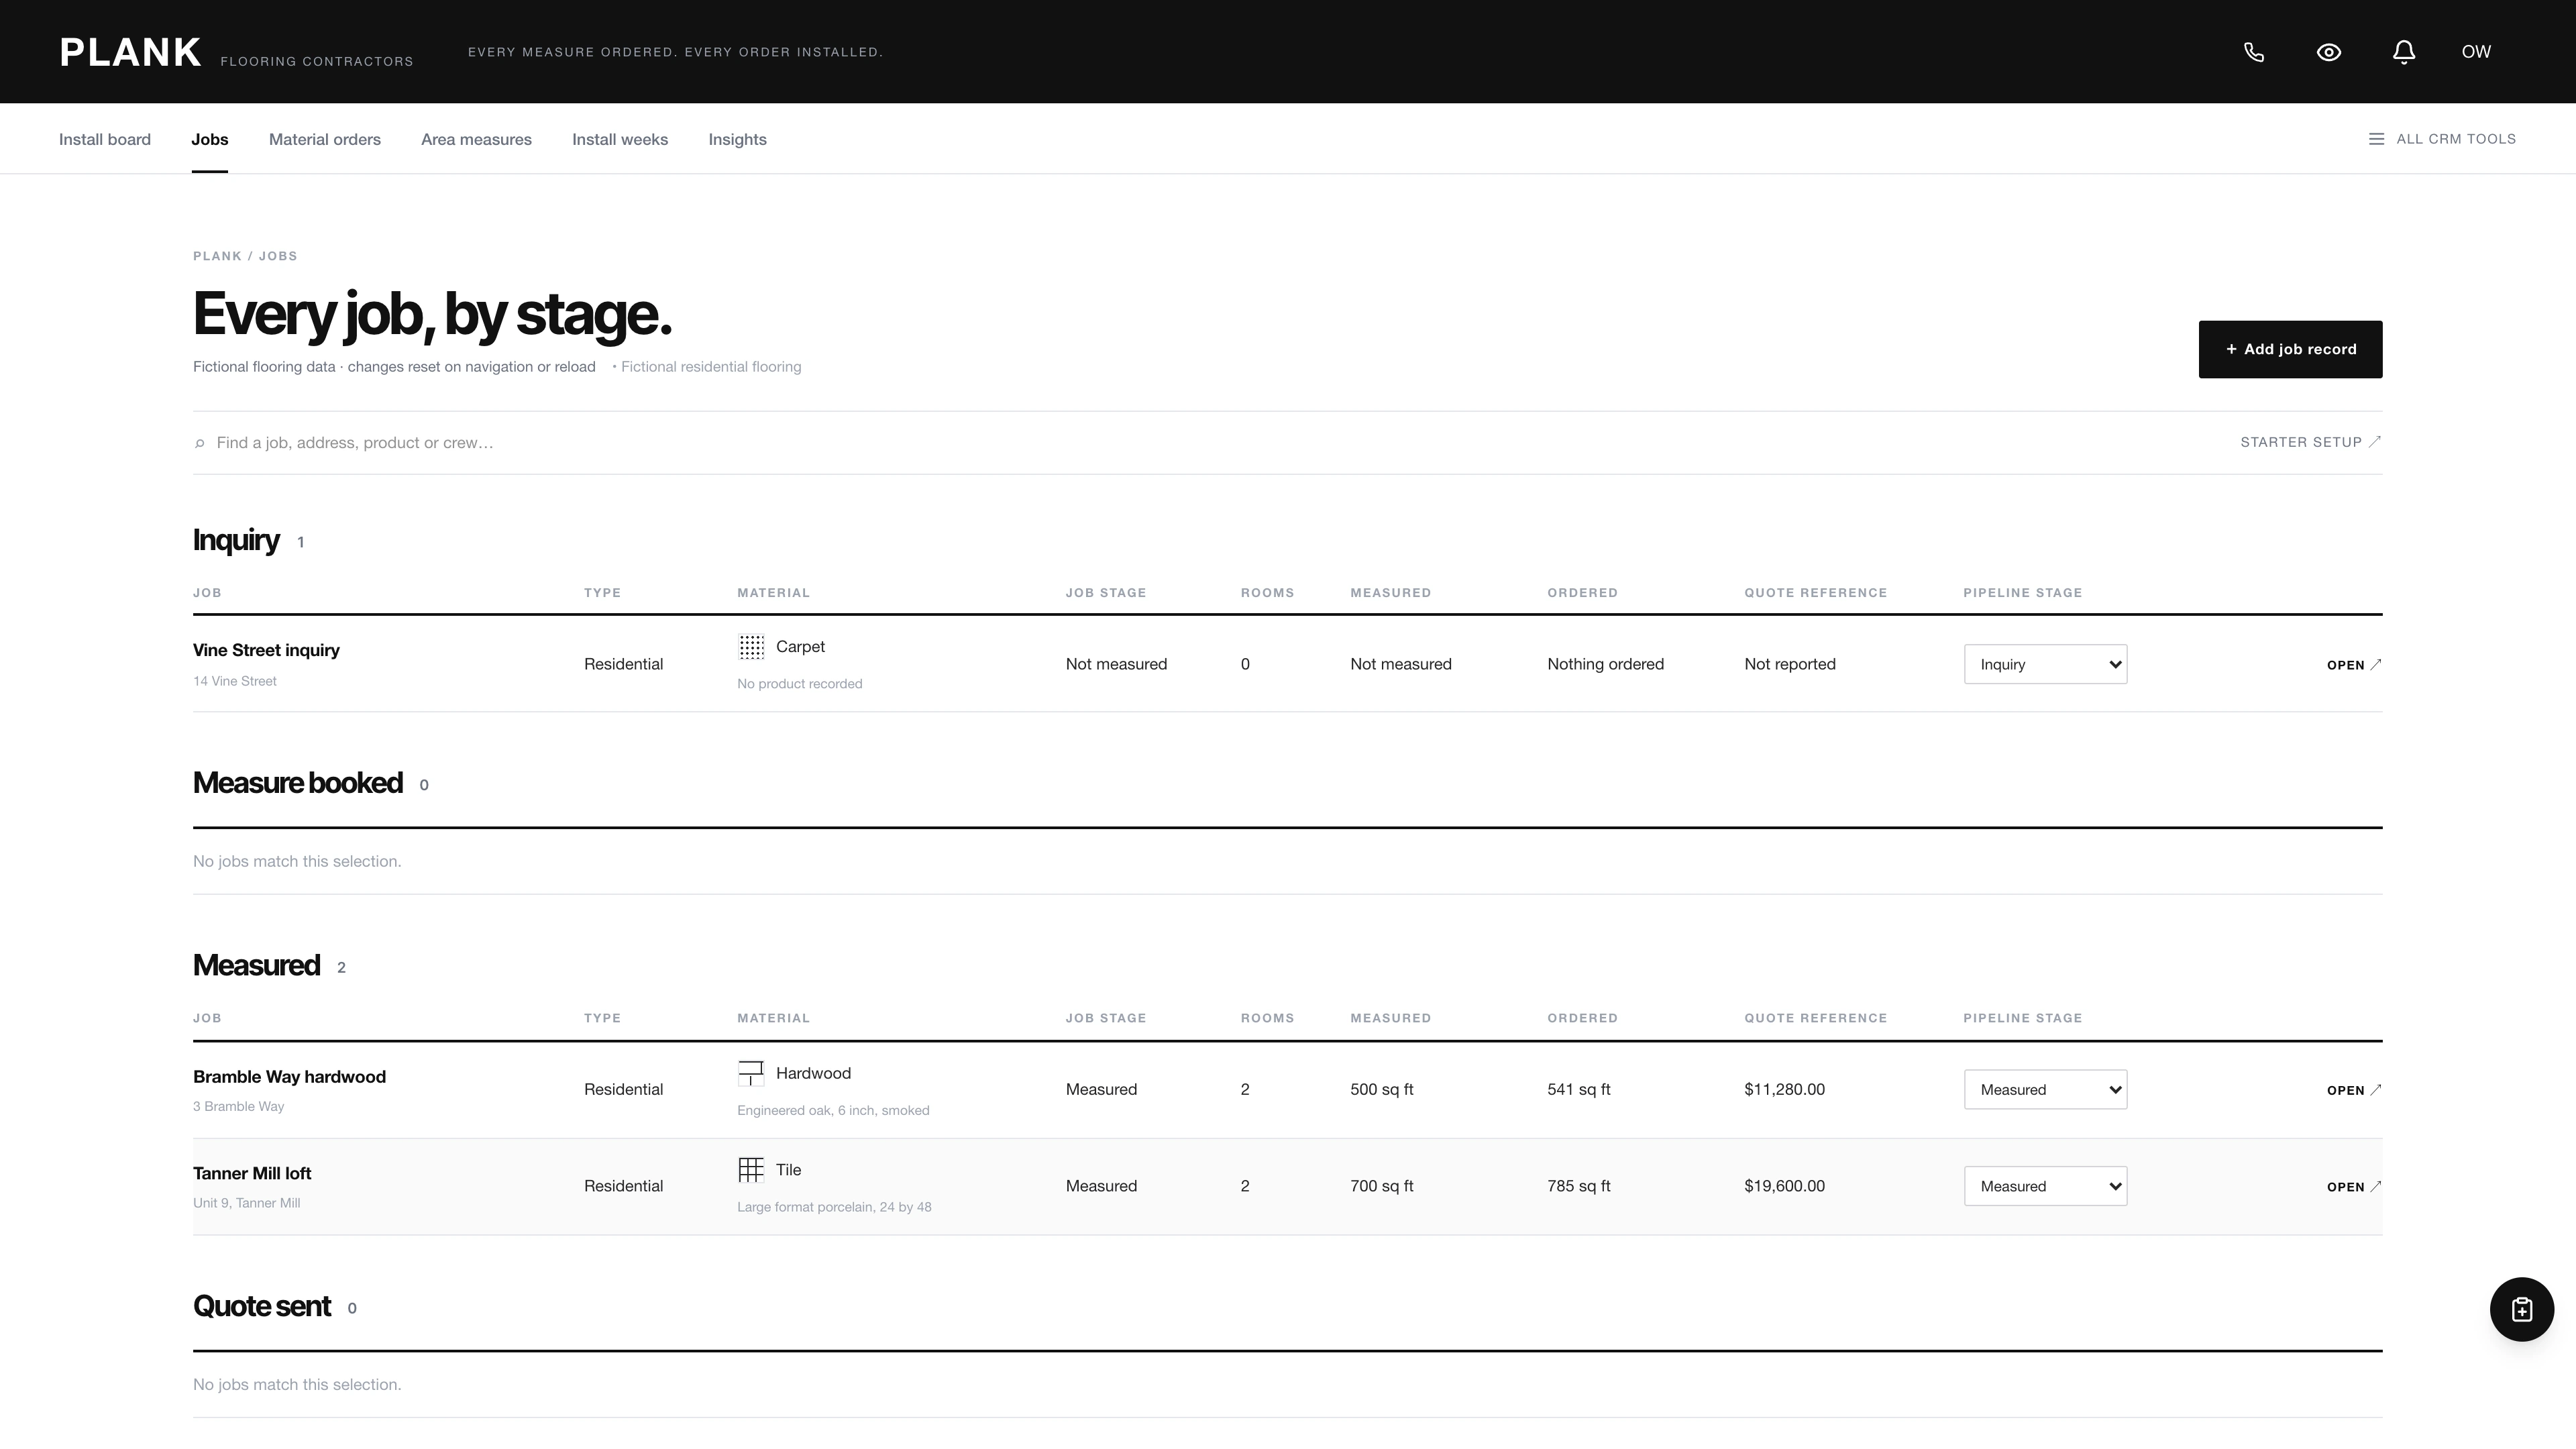Click Add job record button
Image resolution: width=2576 pixels, height=1449 pixels.
pos(2290,349)
